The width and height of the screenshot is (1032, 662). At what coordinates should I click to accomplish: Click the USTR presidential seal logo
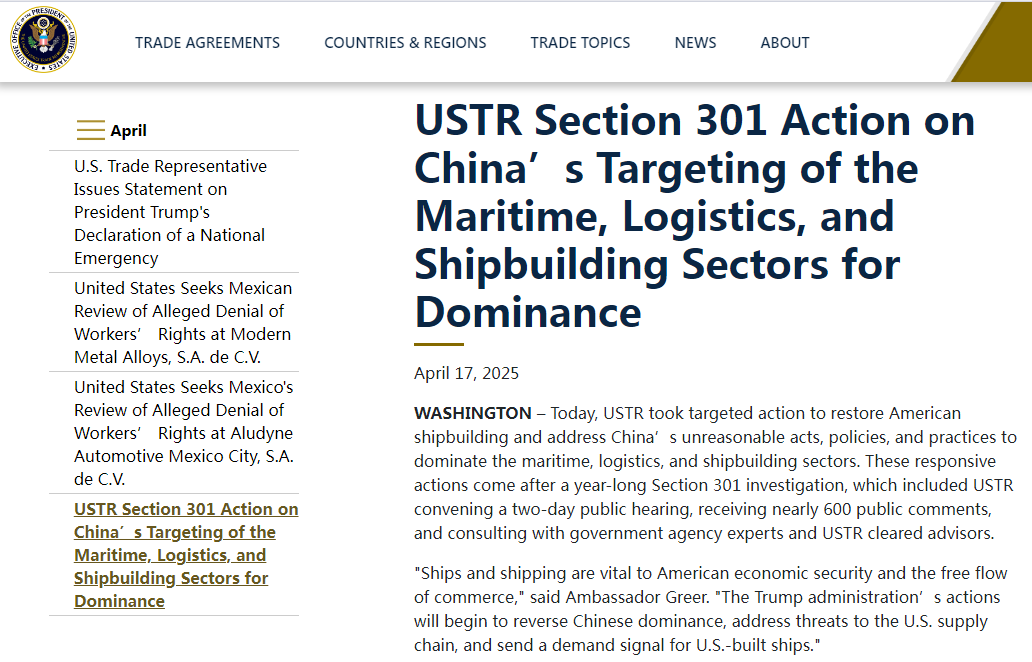44,42
